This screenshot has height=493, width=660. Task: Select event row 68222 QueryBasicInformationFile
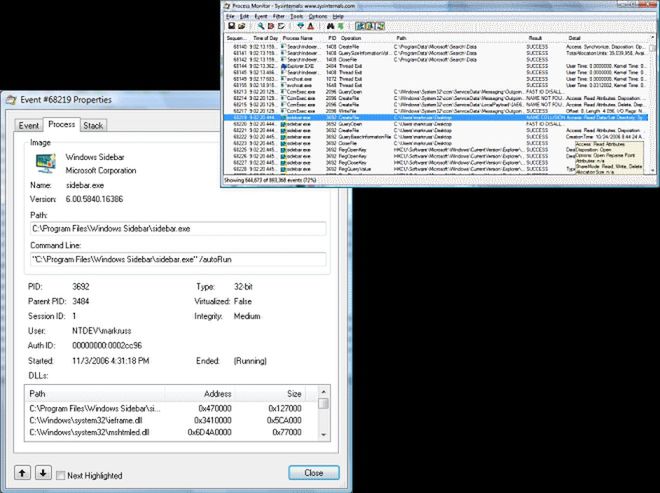pos(436,137)
